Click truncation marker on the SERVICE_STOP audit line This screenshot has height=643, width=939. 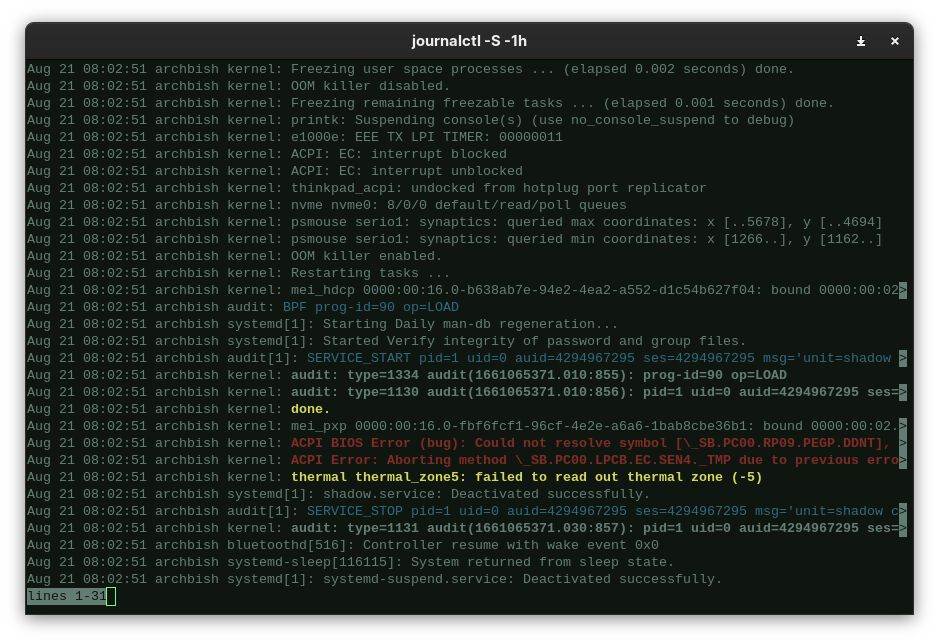pyautogui.click(x=903, y=511)
